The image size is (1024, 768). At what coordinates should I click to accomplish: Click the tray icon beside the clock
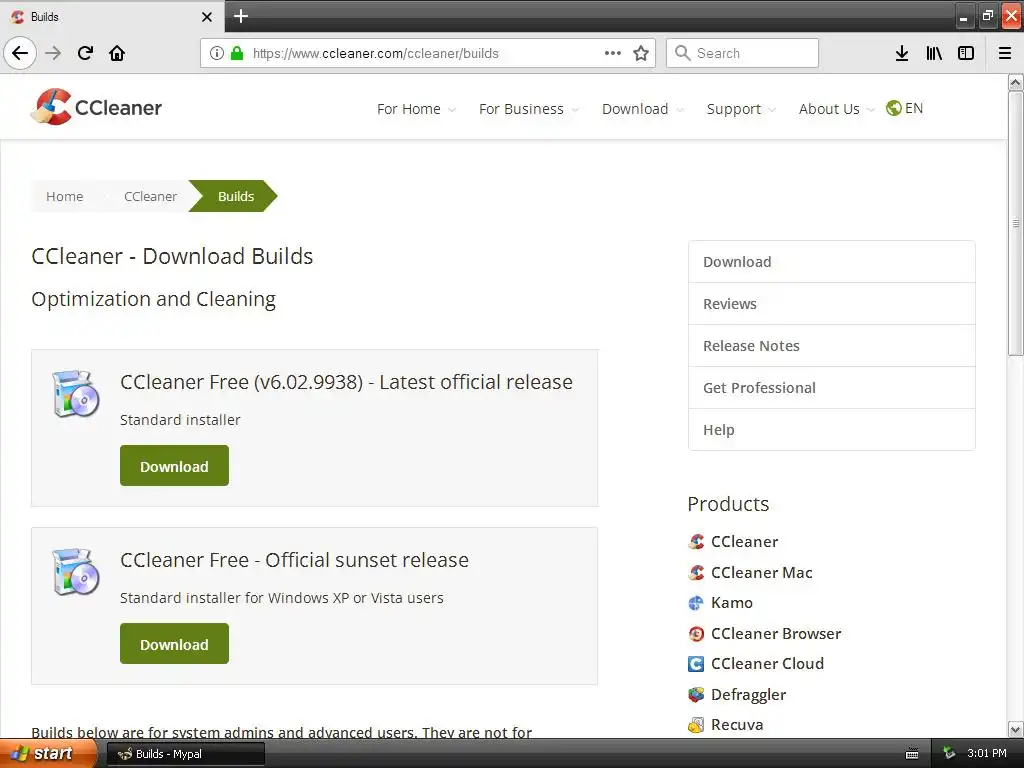[949, 754]
